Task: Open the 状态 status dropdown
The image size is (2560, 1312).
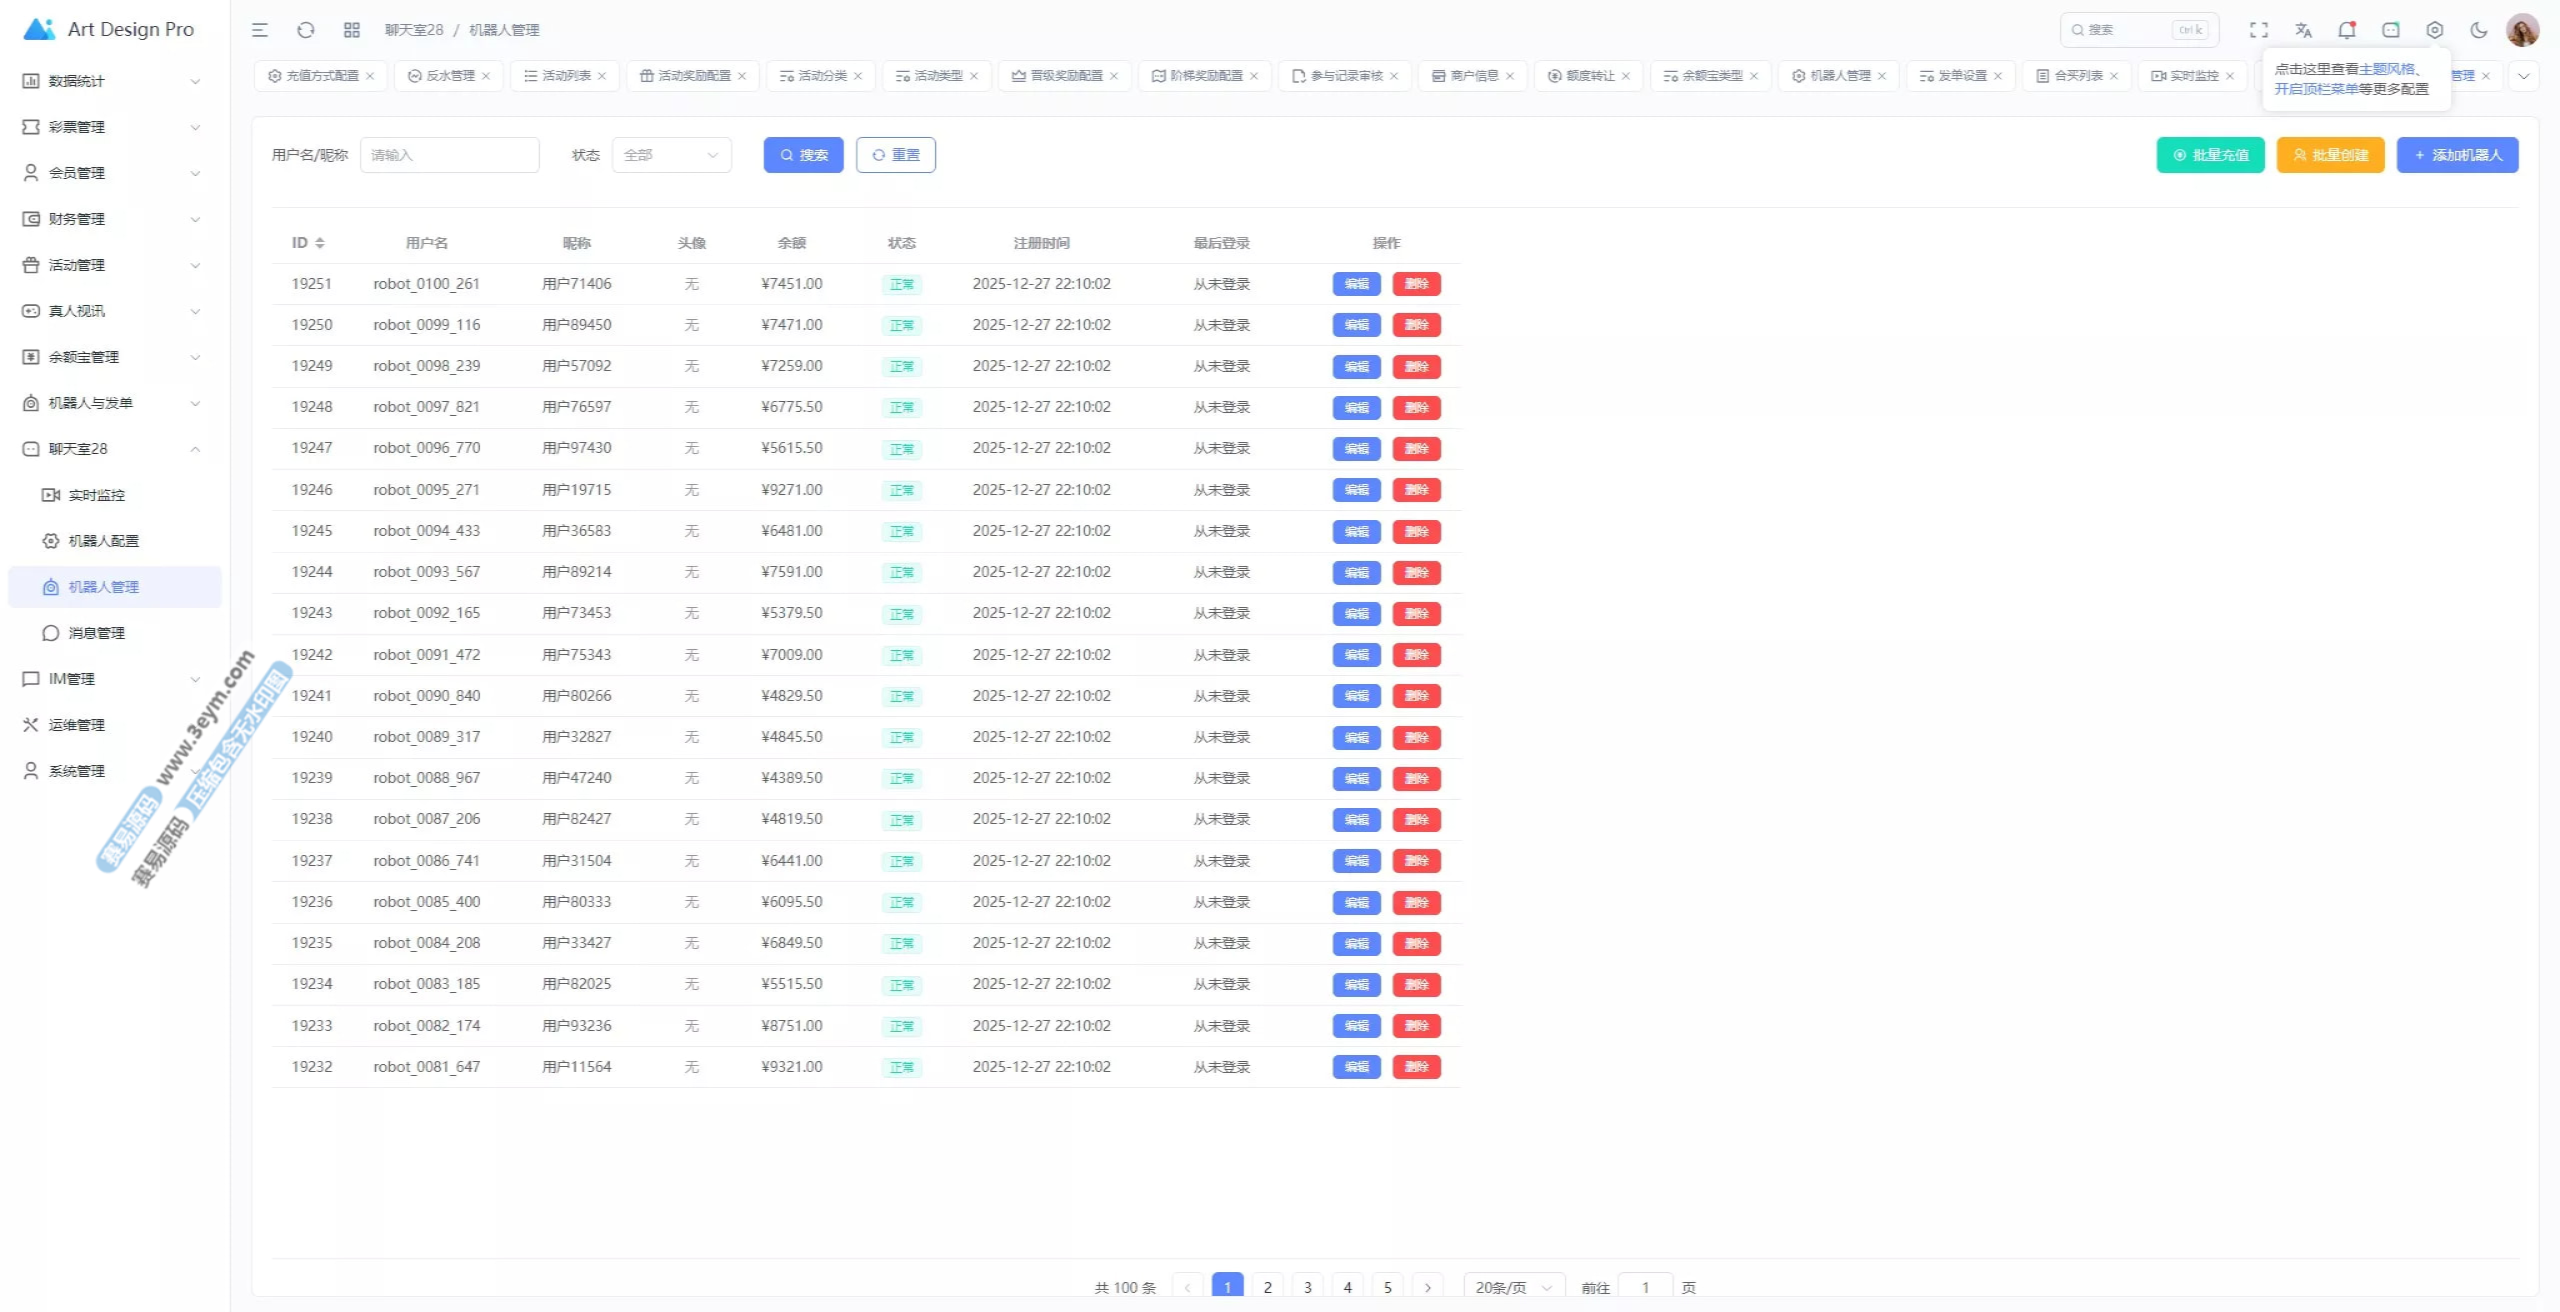Action: (671, 155)
